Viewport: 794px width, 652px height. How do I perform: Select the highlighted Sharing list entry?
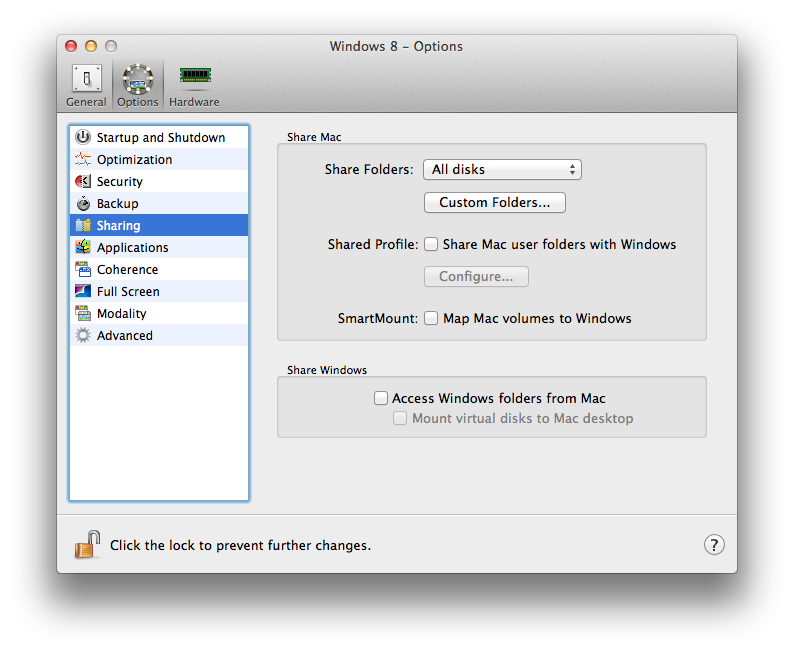coord(159,225)
